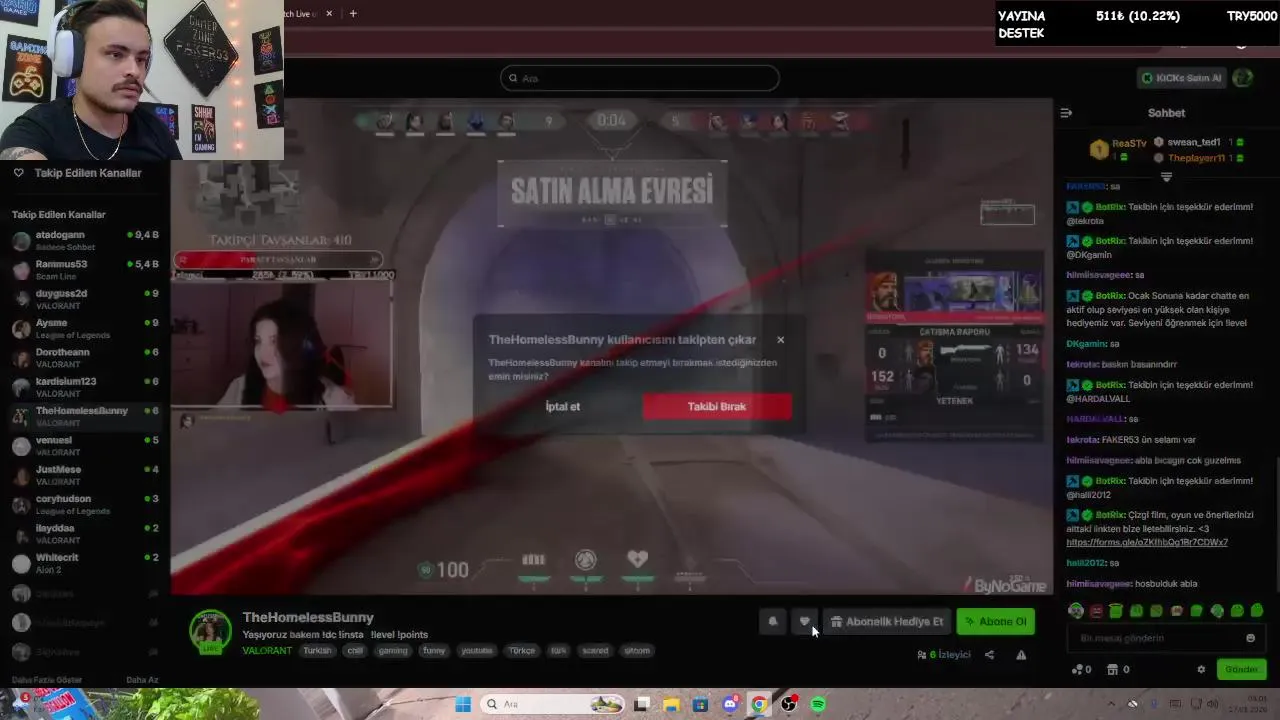The height and width of the screenshot is (720, 1280).
Task: Open JustMese channel in sidebar
Action: (85, 474)
